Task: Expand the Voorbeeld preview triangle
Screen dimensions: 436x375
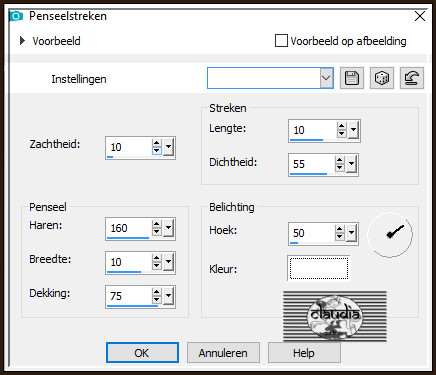Action: (22, 41)
